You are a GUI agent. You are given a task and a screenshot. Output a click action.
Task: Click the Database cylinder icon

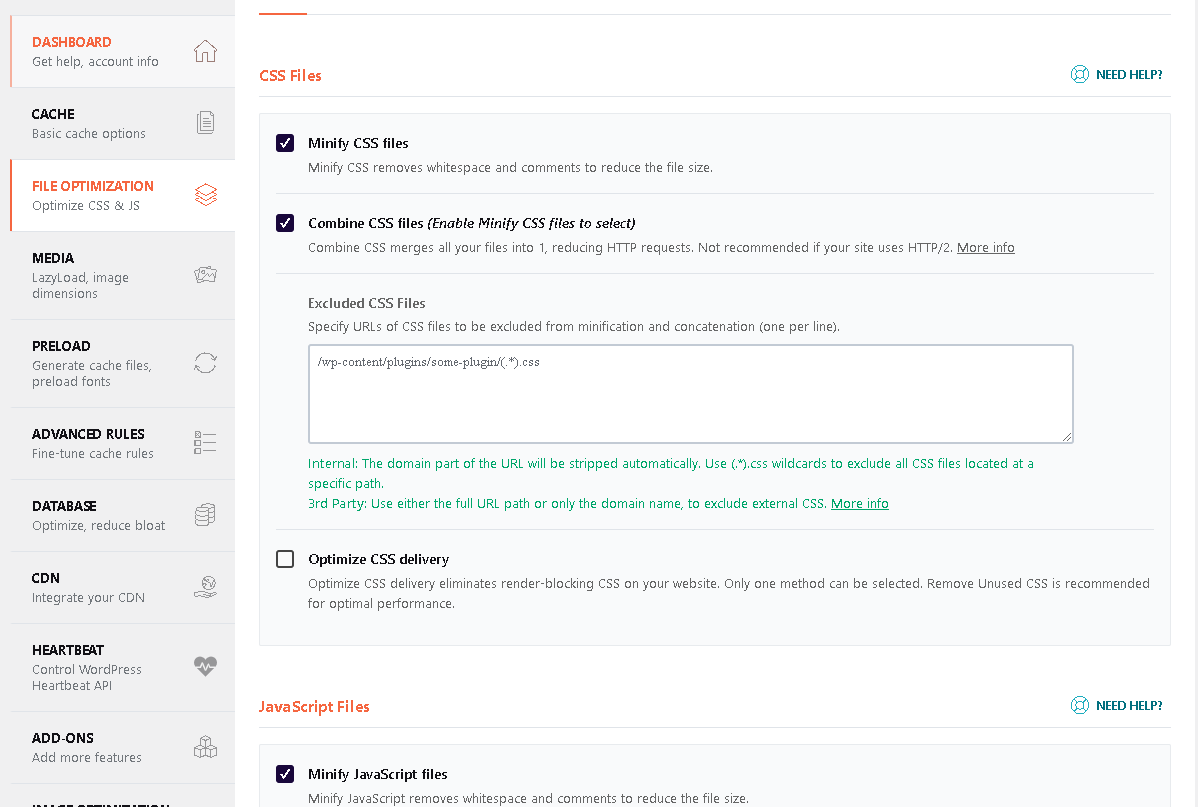tap(205, 515)
